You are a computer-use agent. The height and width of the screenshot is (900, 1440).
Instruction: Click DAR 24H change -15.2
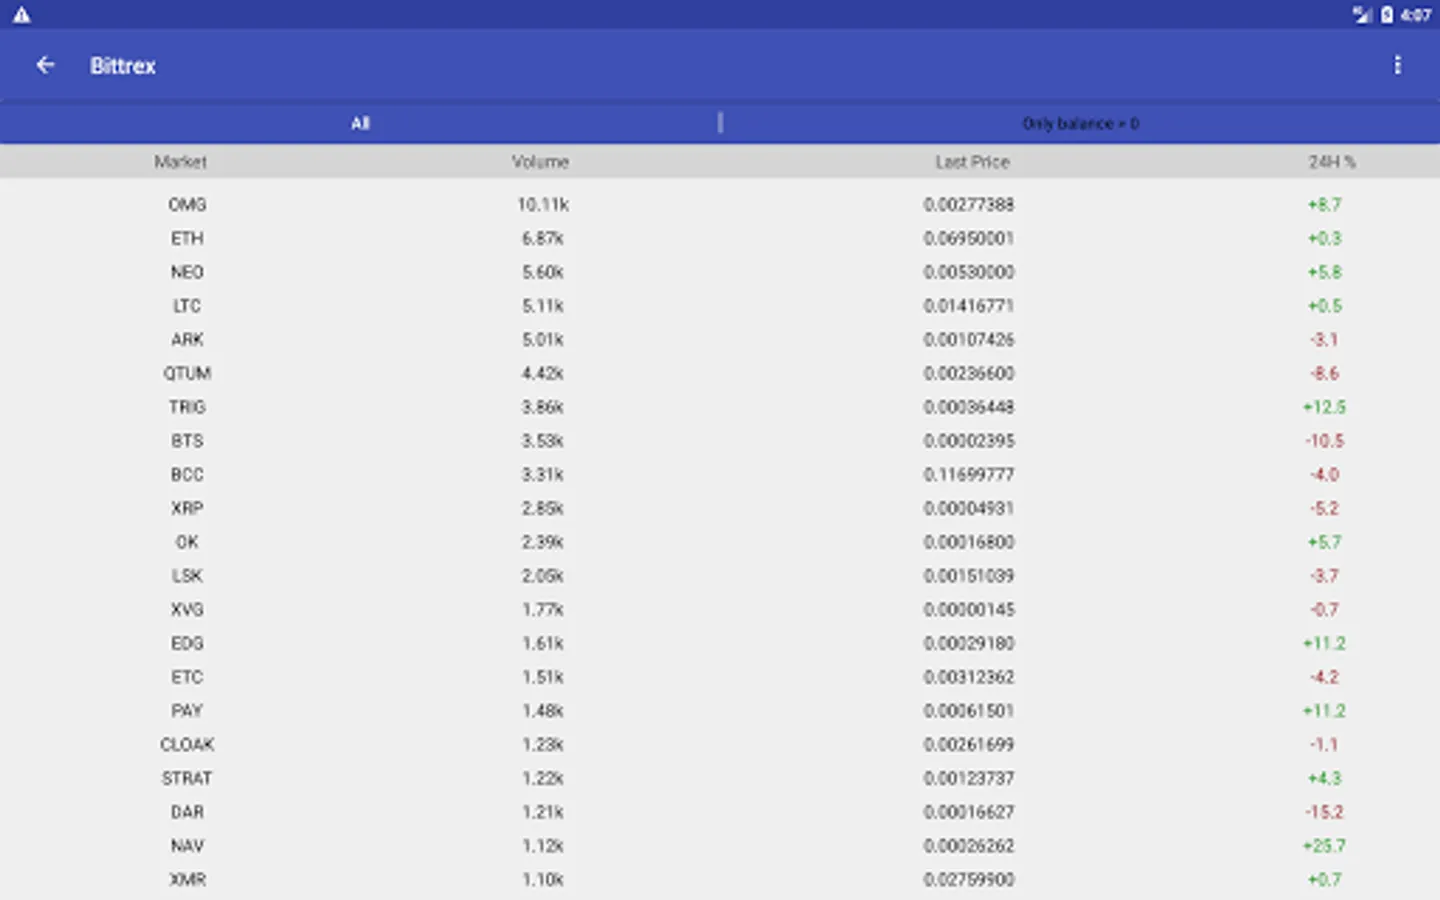pos(1324,812)
